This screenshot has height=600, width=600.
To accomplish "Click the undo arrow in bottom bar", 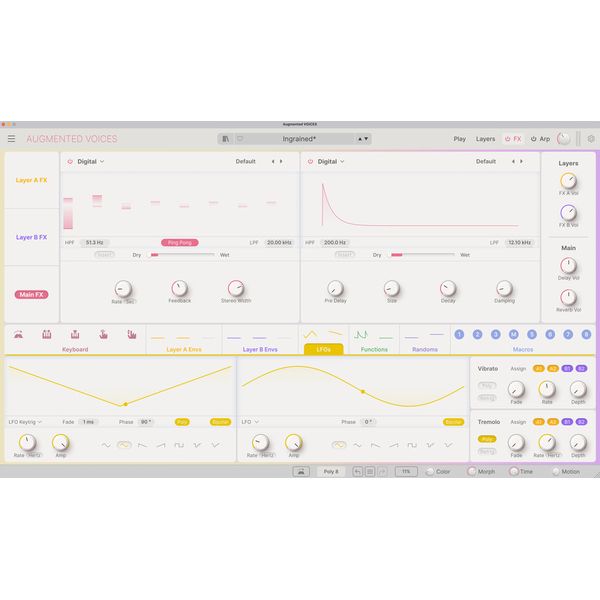I will point(357,472).
